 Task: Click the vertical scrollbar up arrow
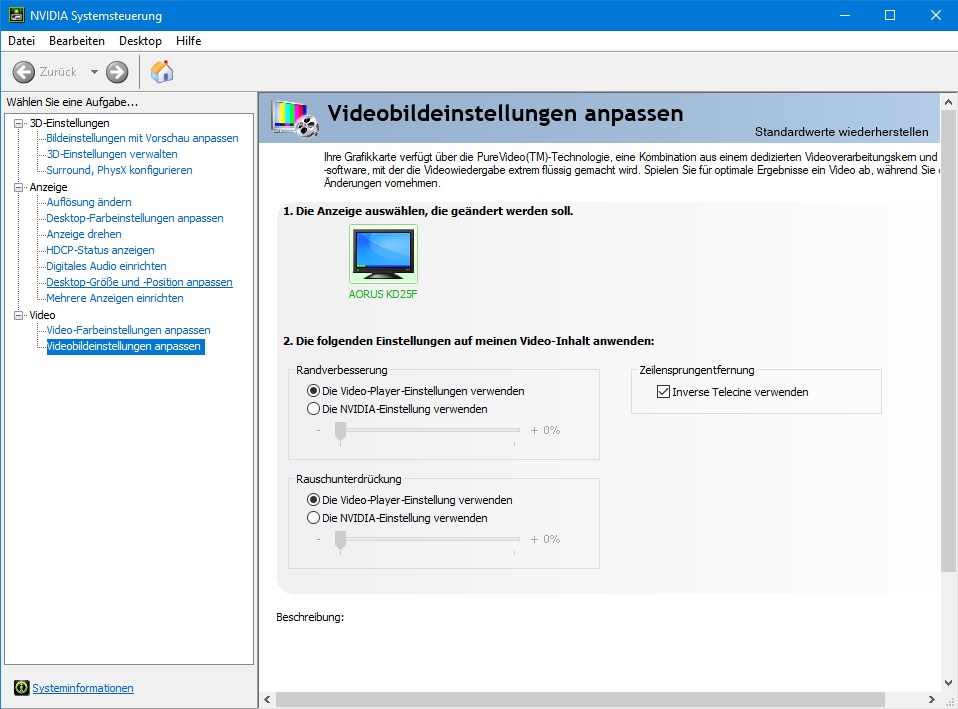pyautogui.click(x=948, y=102)
